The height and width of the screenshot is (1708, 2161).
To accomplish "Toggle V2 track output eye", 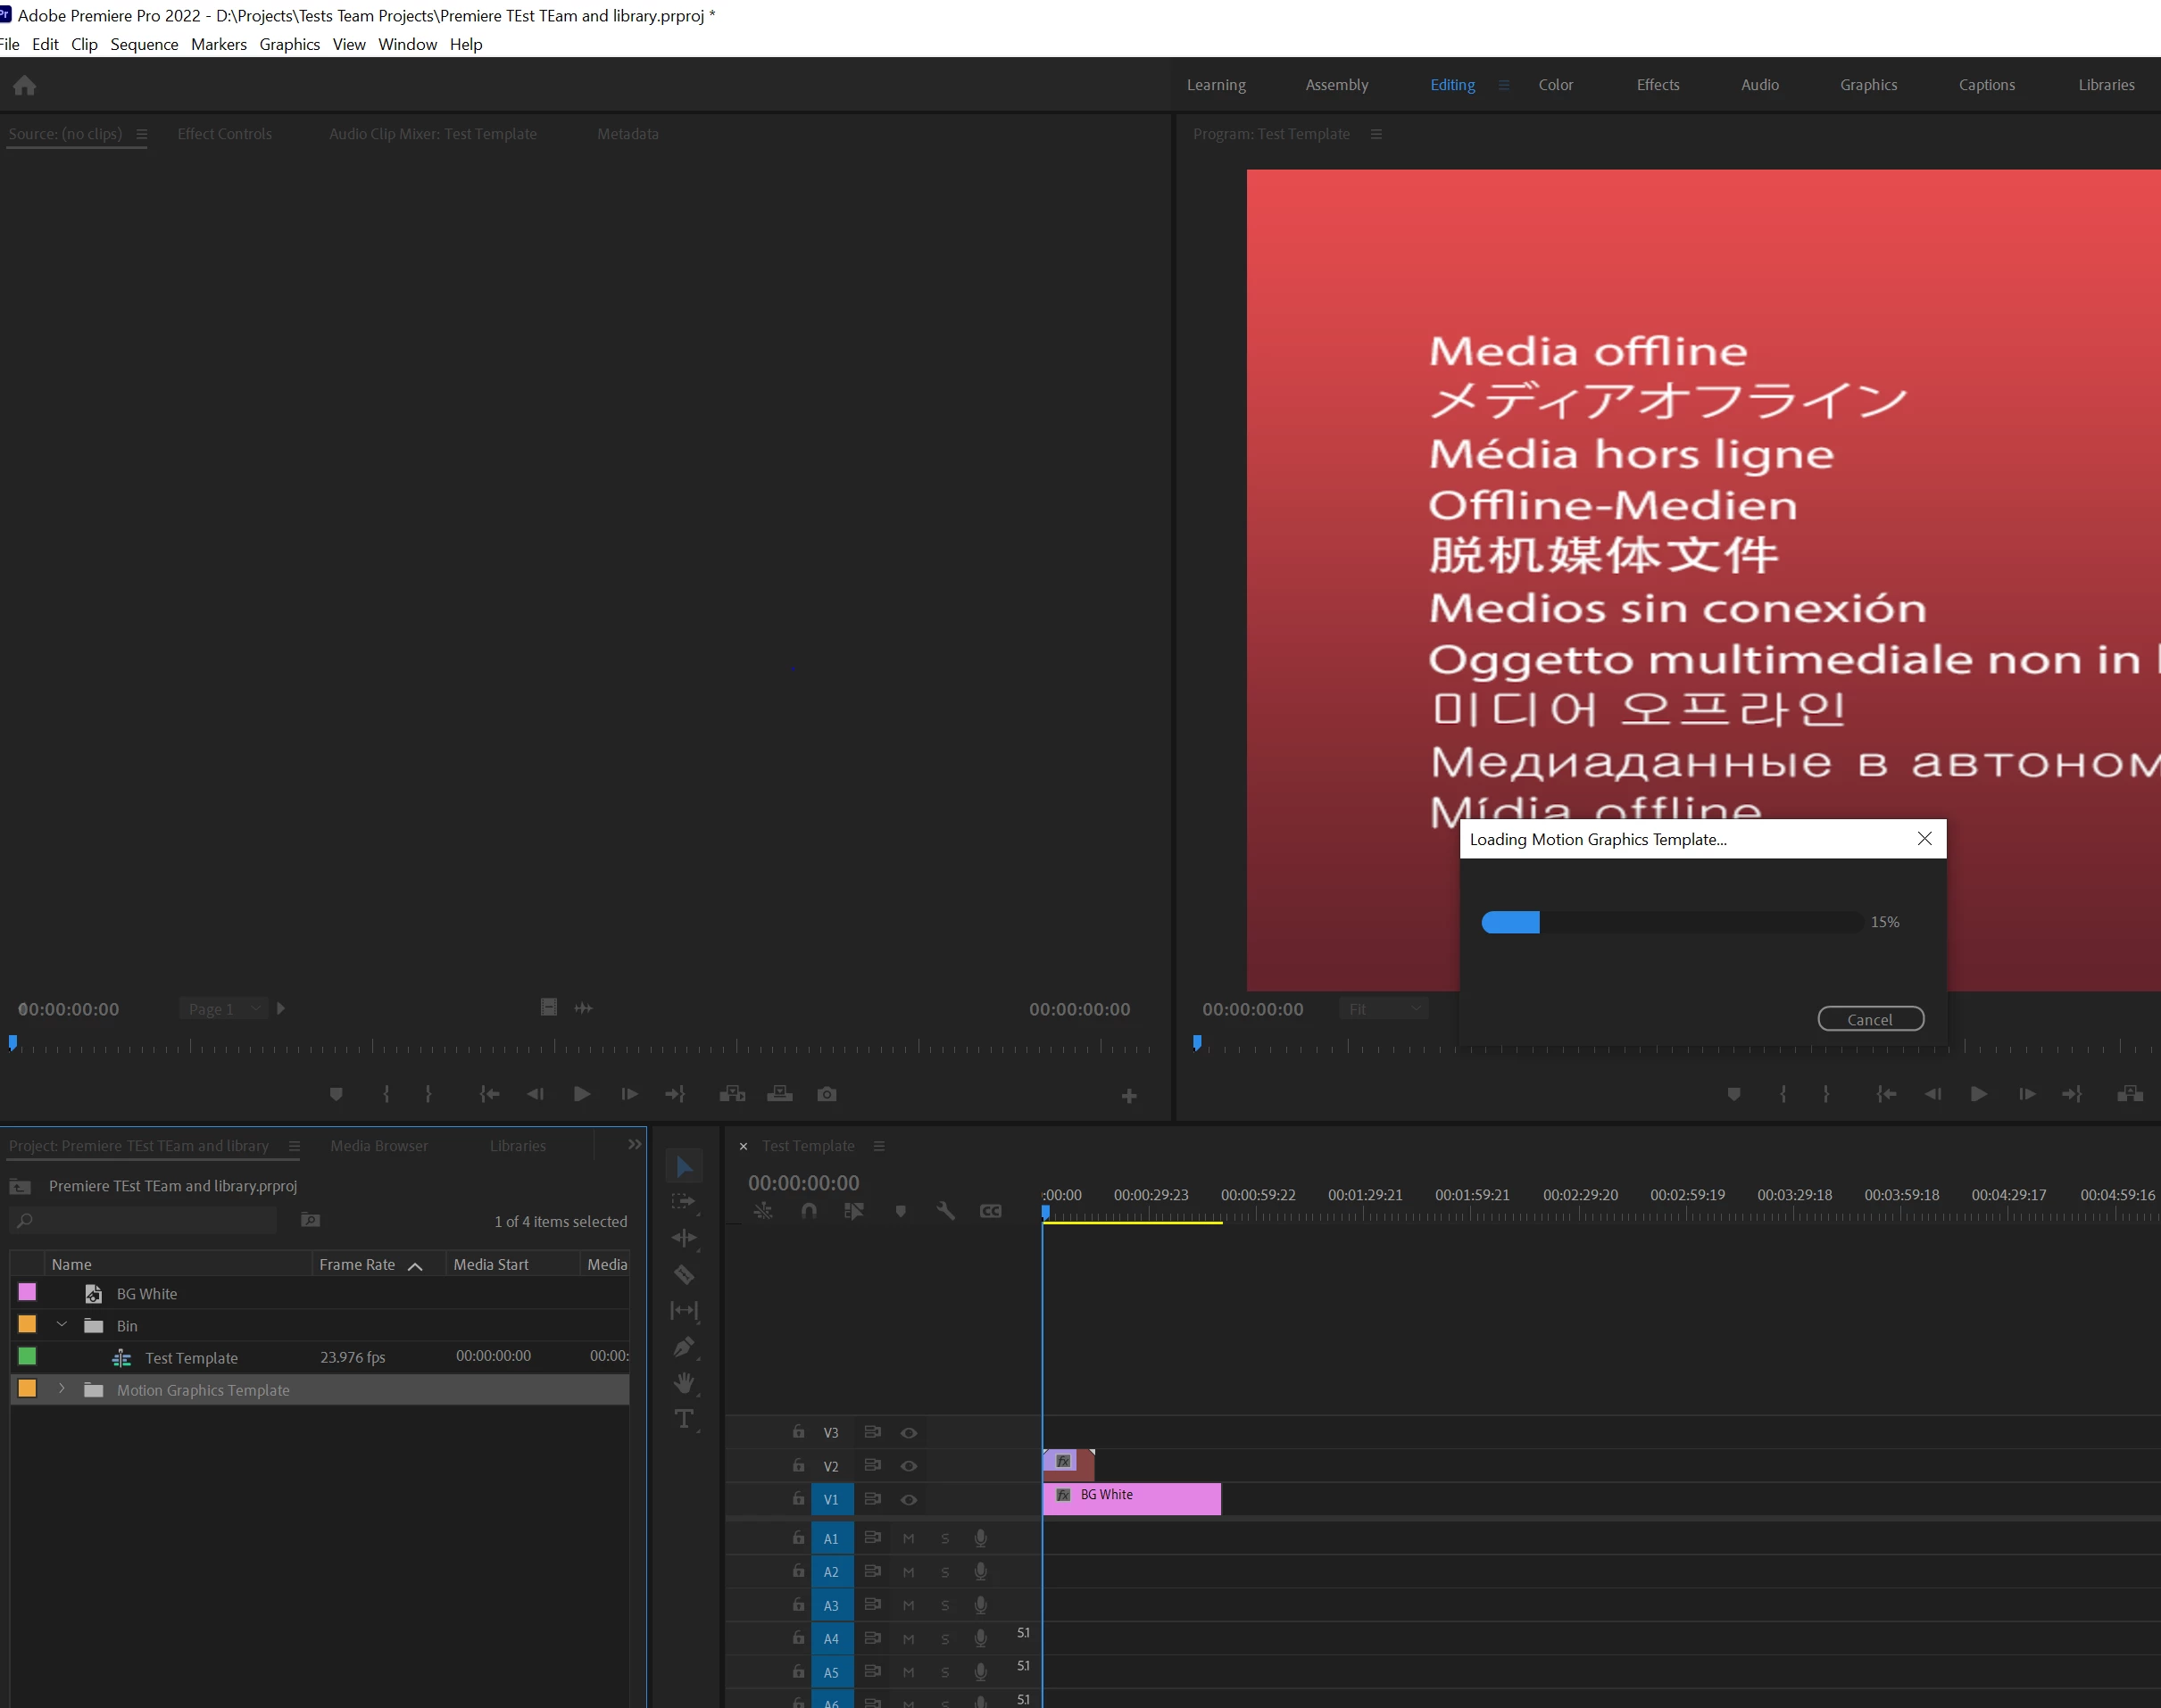I will point(908,1466).
